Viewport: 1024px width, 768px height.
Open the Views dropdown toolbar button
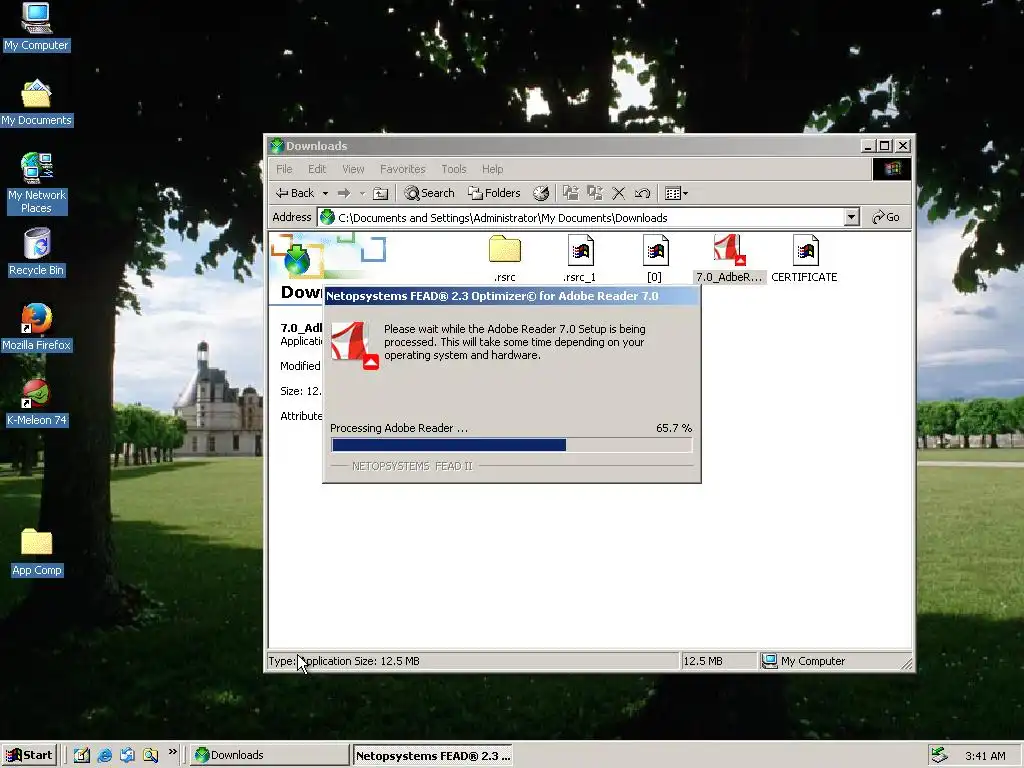(x=676, y=193)
